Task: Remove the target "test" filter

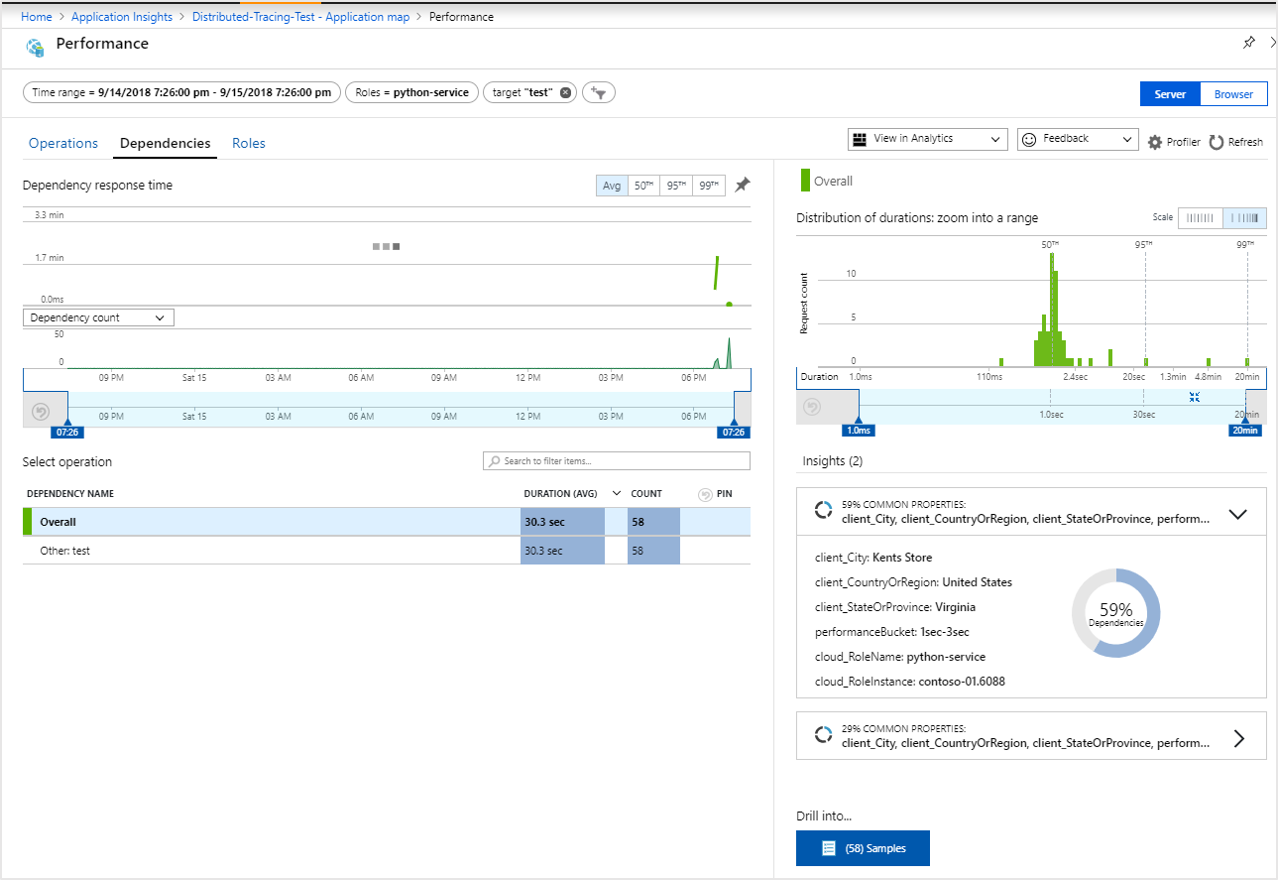Action: click(565, 92)
